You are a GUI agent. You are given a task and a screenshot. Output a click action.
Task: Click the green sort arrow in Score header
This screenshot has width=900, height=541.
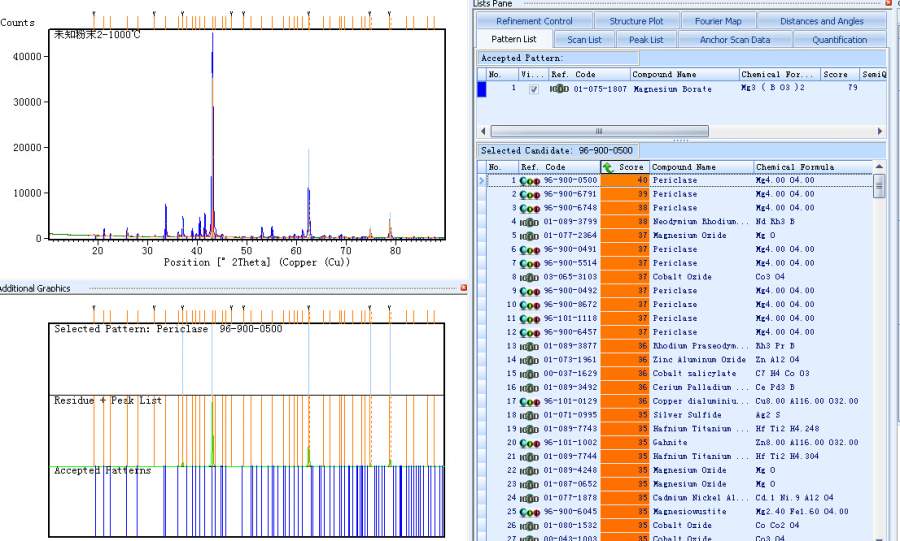point(608,167)
